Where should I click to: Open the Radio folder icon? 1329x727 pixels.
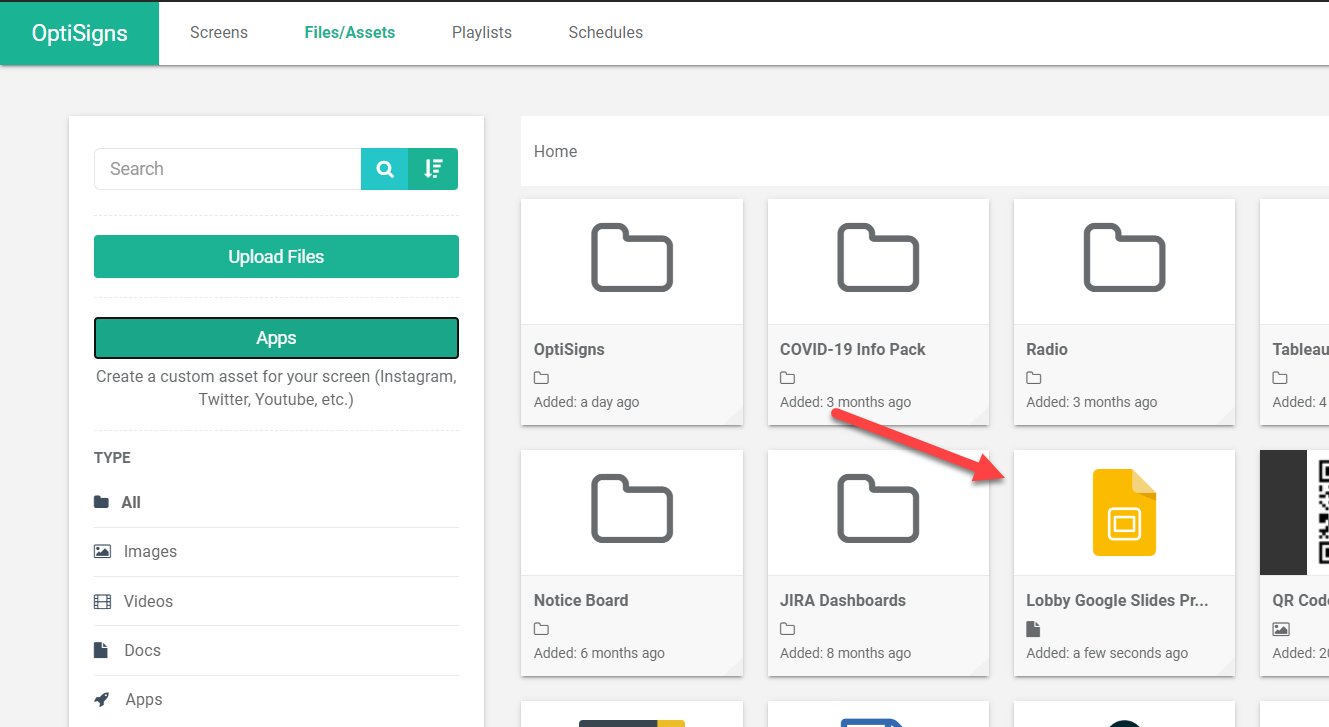tap(1124, 258)
